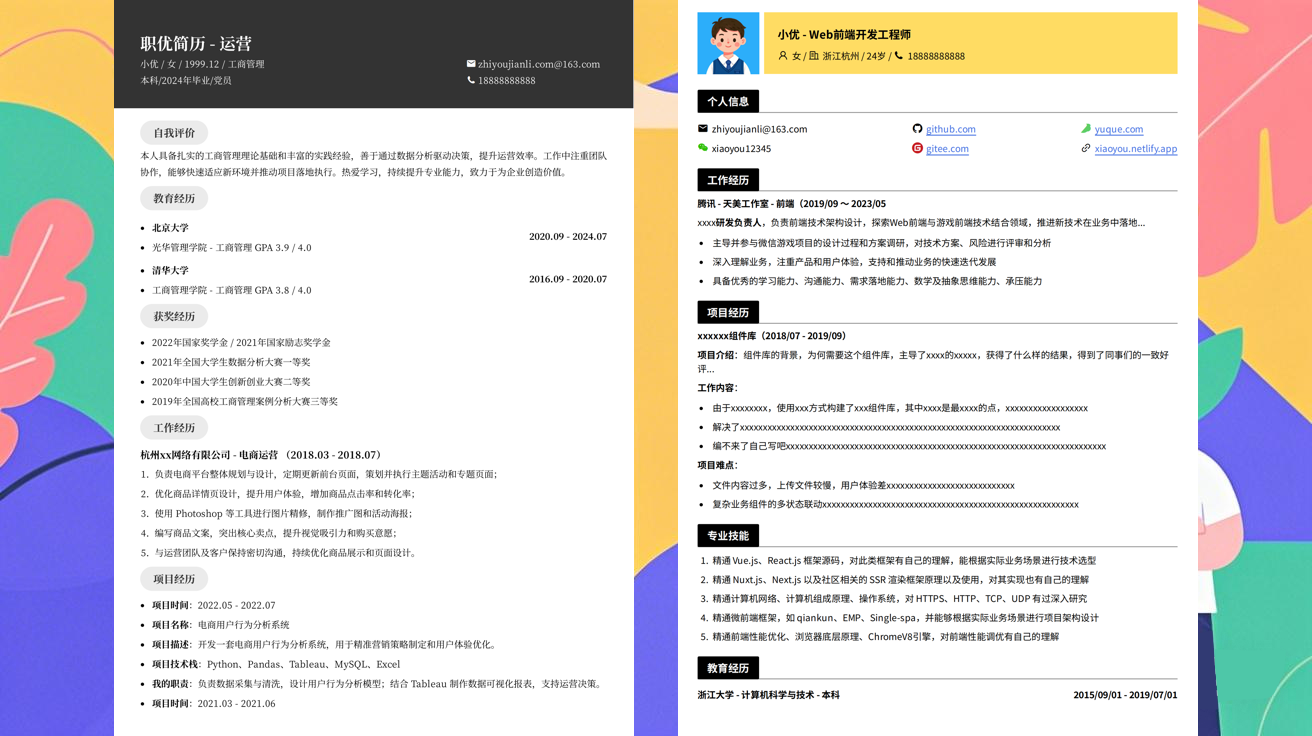Click 2020年中国大学生创新创业大赛二等奖
Viewport: 1312px width, 736px height.
[231, 382]
